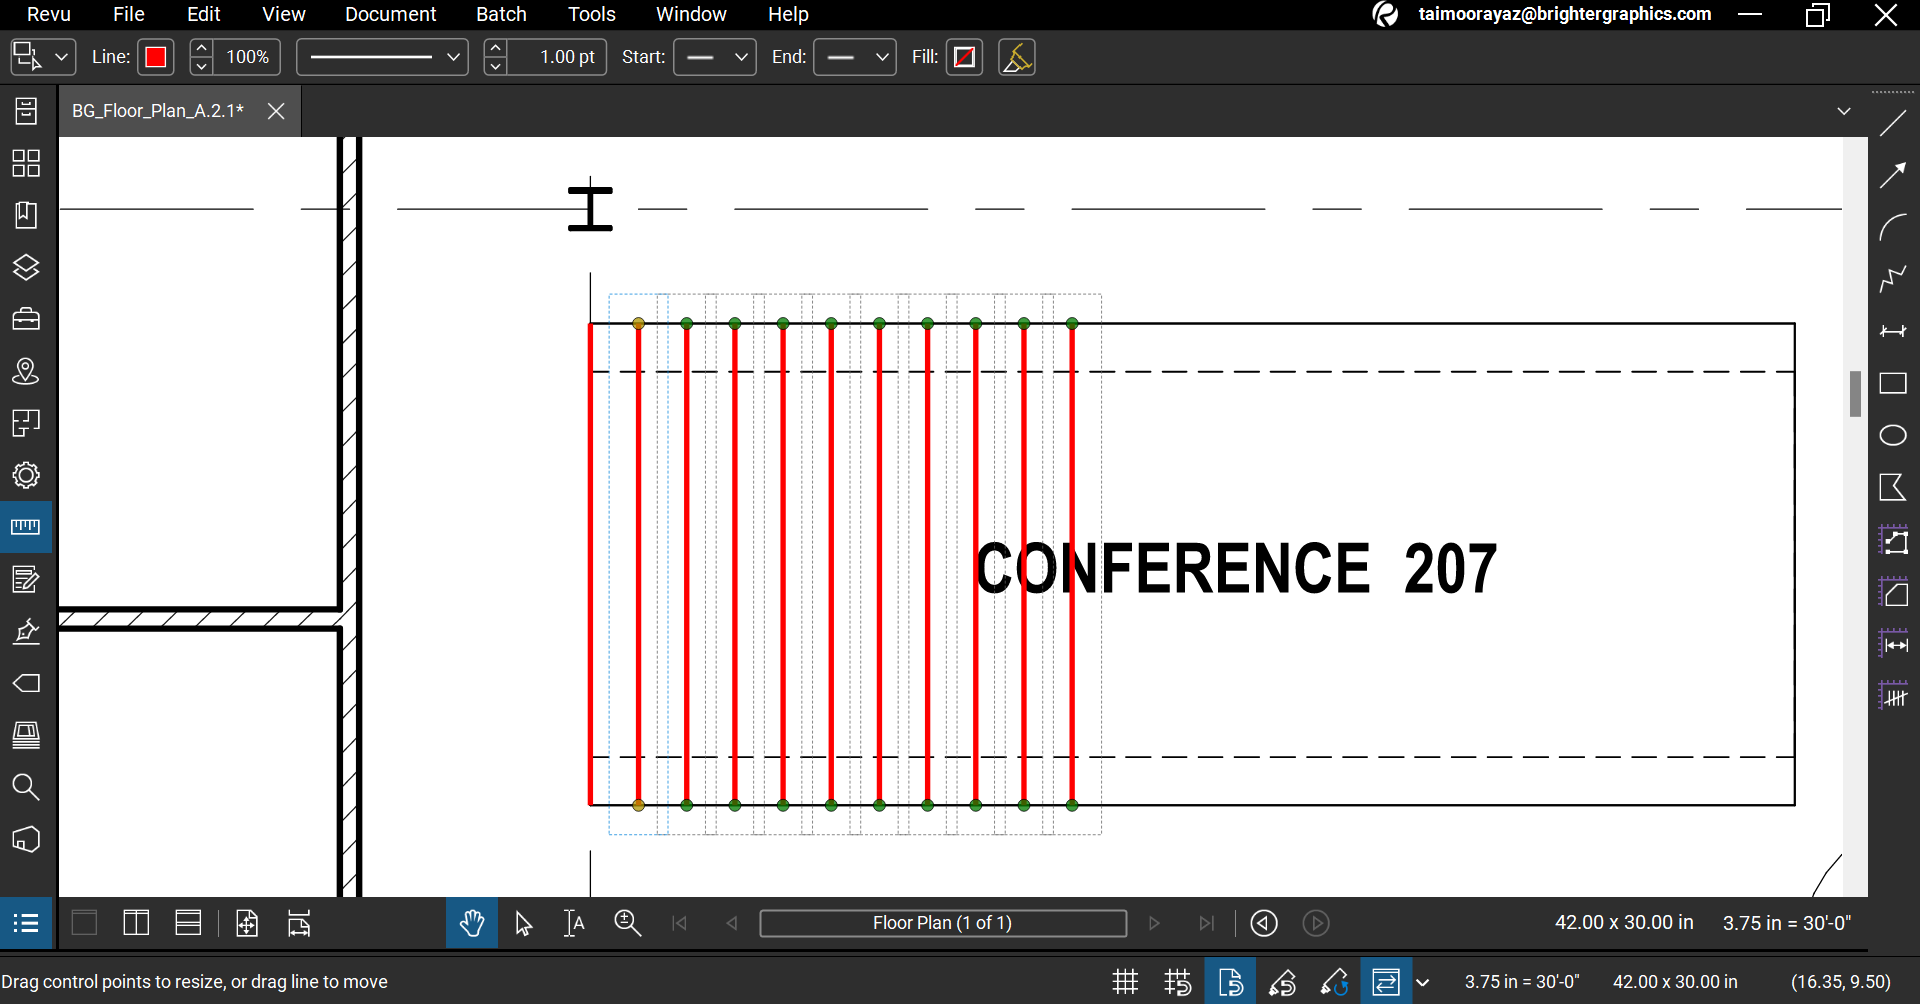The height and width of the screenshot is (1004, 1920).
Task: Switch to the BG_Floor_Plan_A.2.1 tab
Action: [x=158, y=111]
